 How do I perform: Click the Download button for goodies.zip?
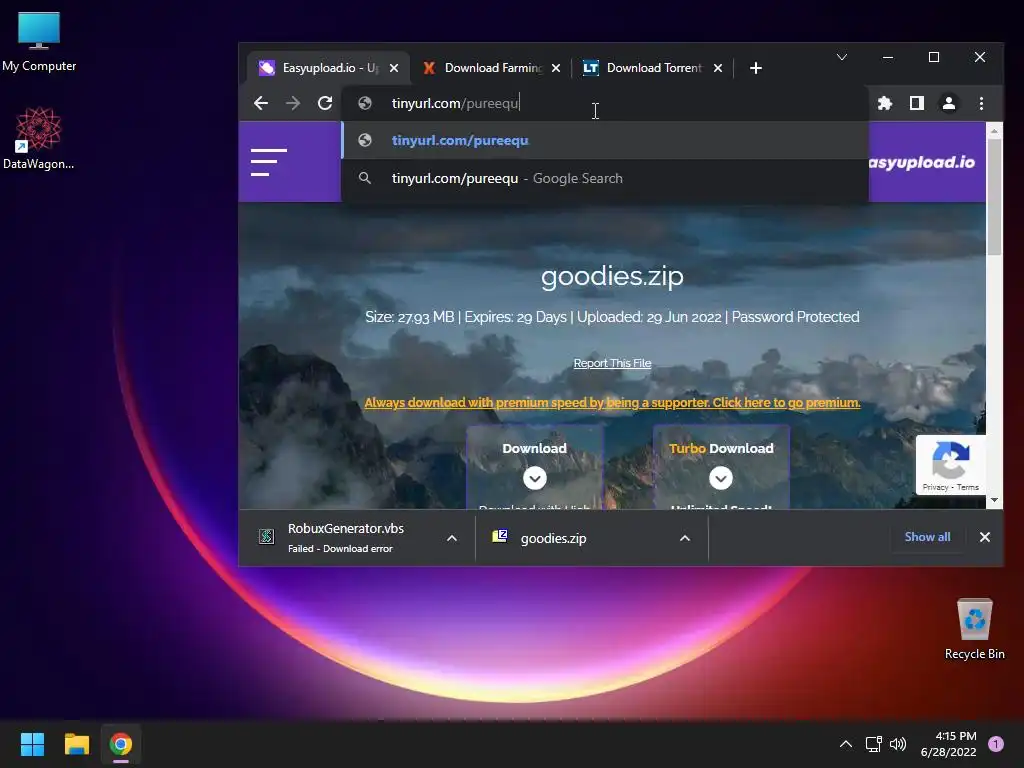click(x=534, y=466)
